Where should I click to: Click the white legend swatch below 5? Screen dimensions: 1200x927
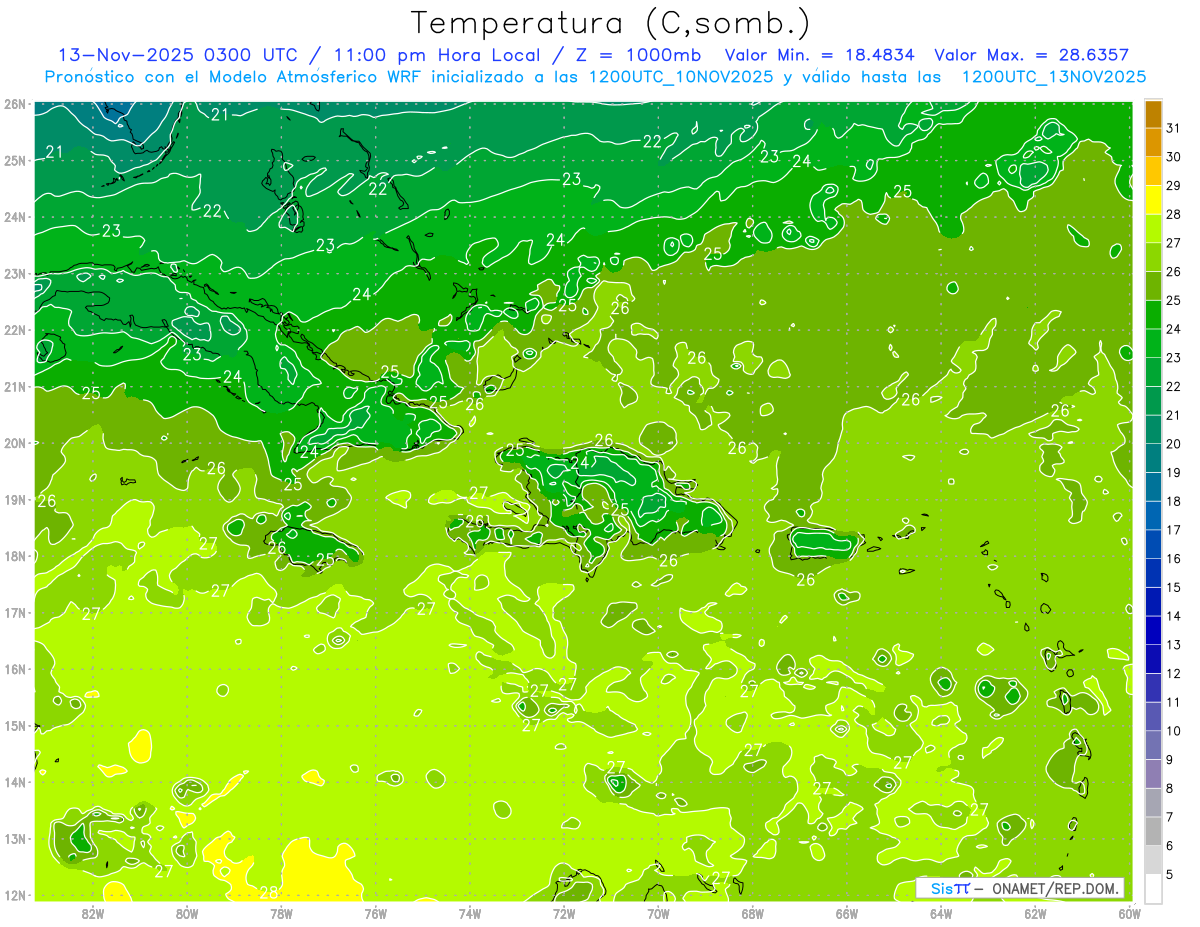click(1153, 888)
